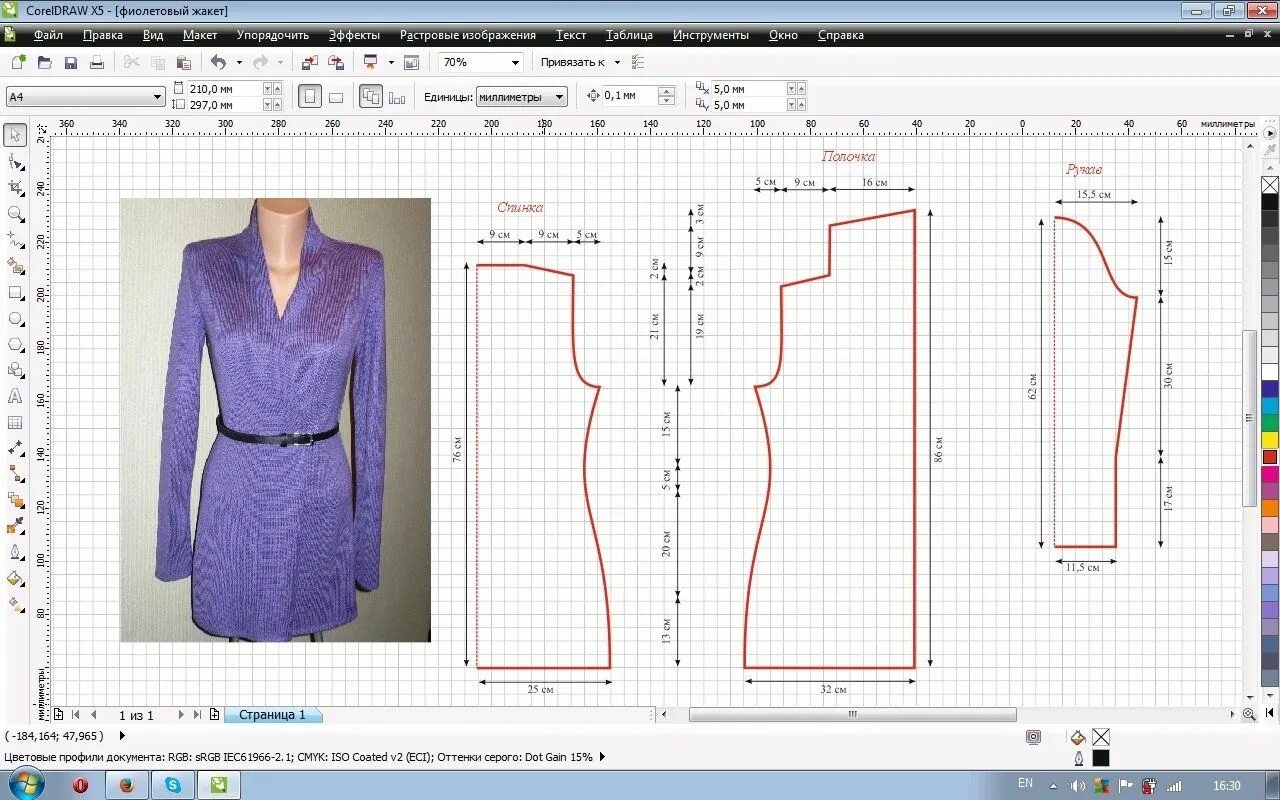The height and width of the screenshot is (800, 1280).
Task: Select the Parallel Dimension tool
Action: (15, 448)
